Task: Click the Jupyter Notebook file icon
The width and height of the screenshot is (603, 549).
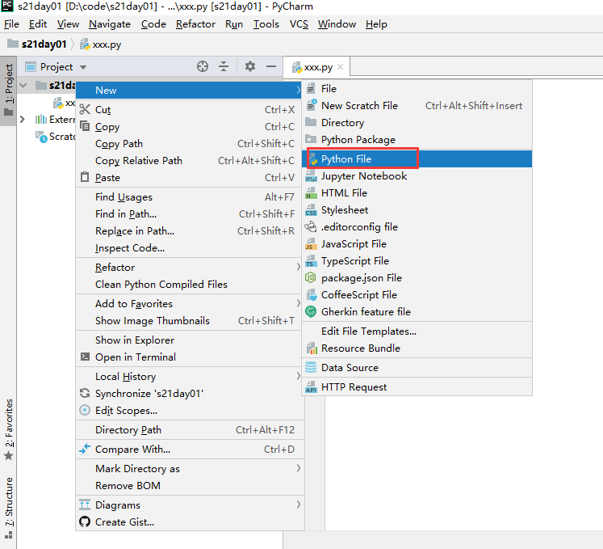Action: [312, 176]
